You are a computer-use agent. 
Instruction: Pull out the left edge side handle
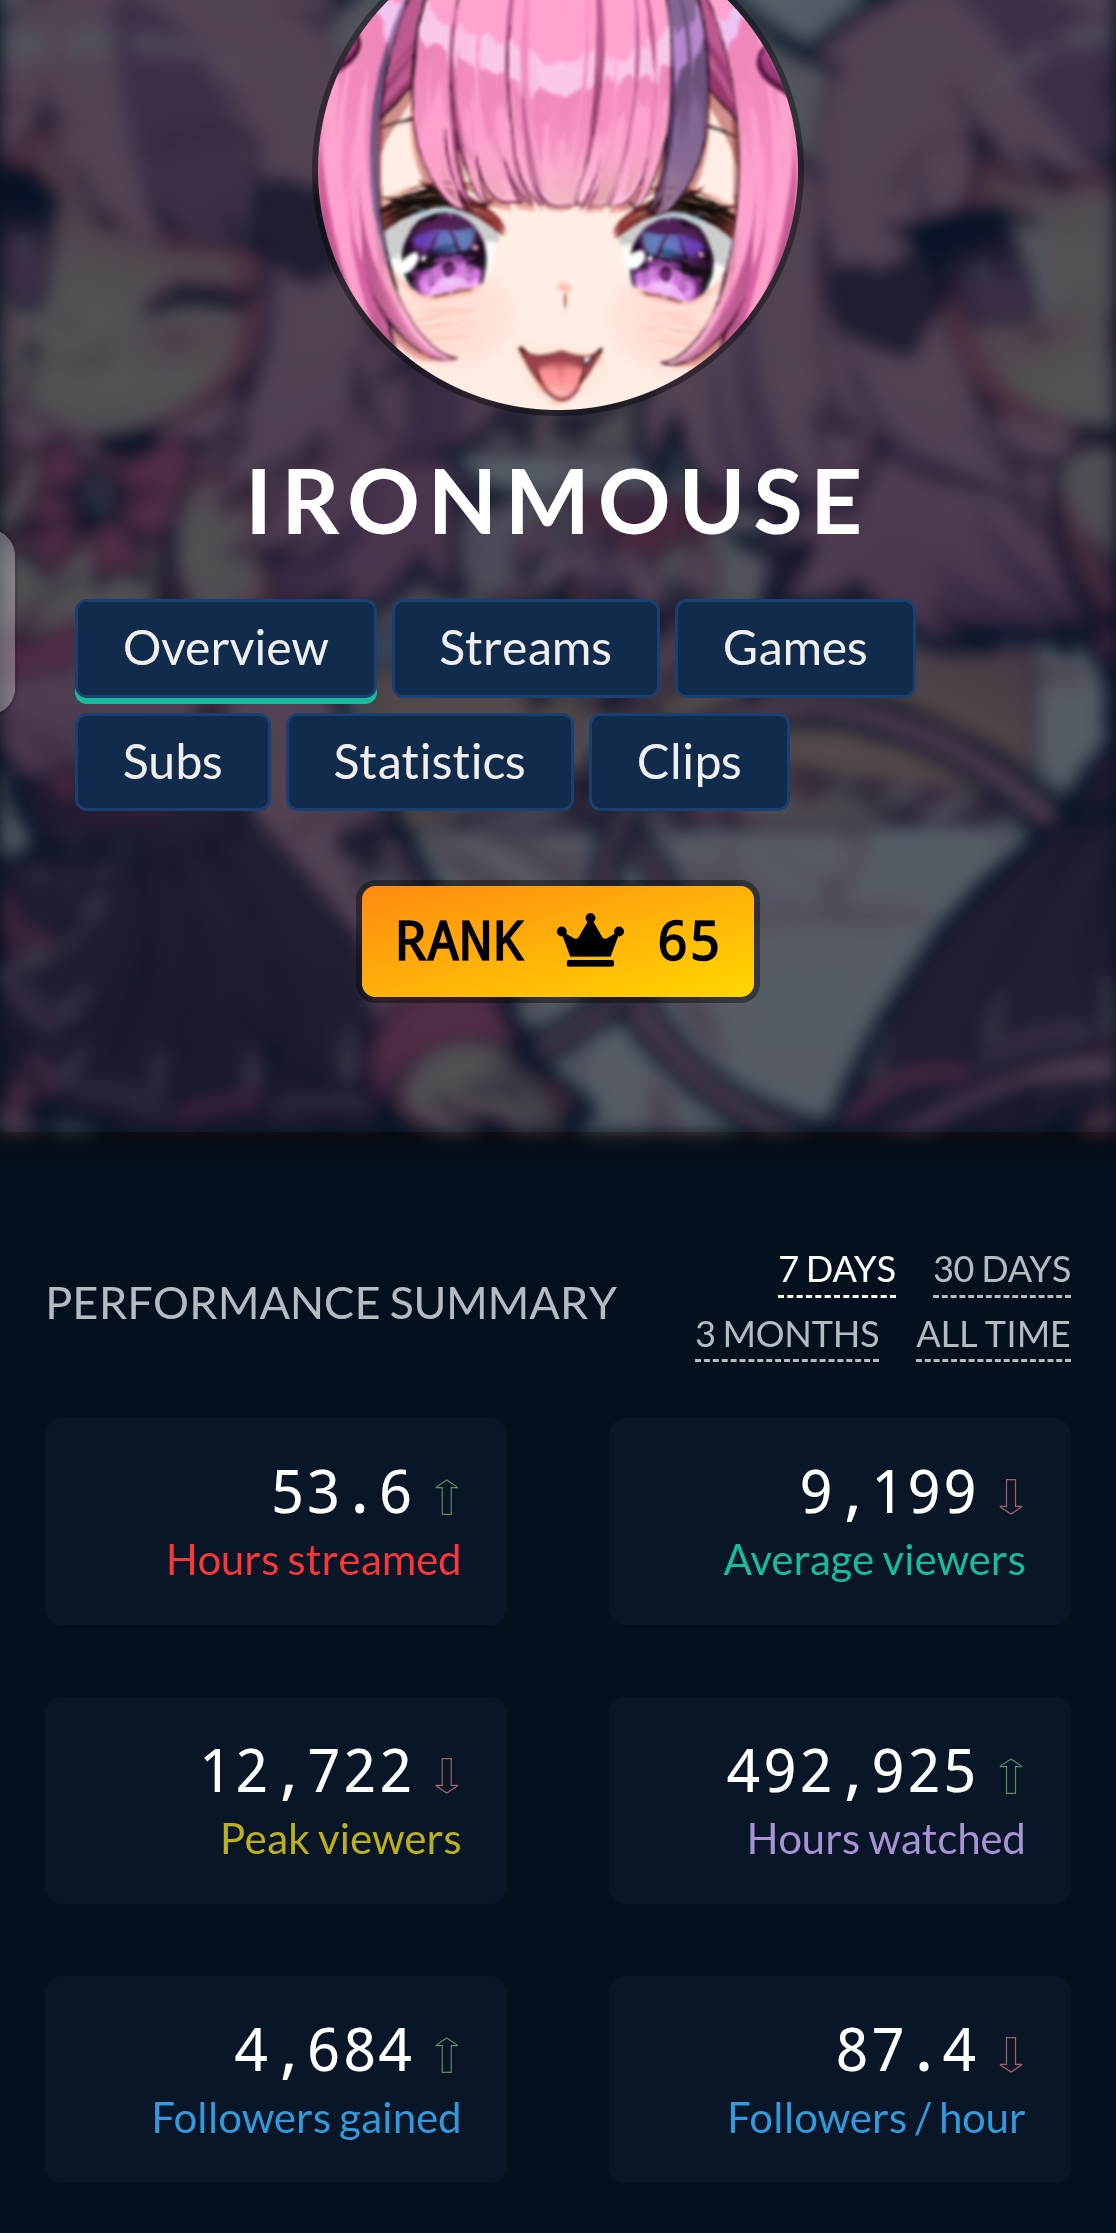pos(7,621)
